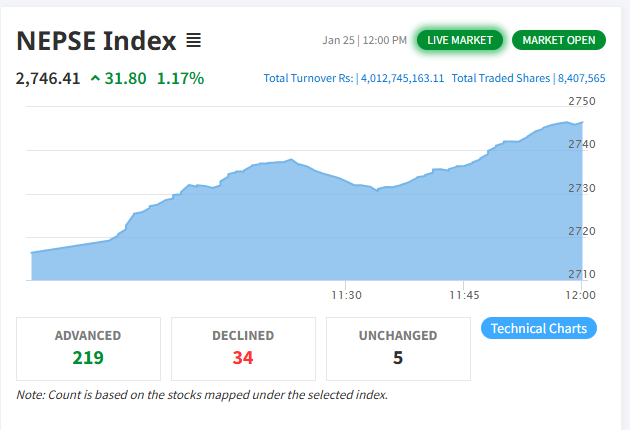Click the Total Turnover Rs label
The image size is (630, 430).
pyautogui.click(x=309, y=78)
